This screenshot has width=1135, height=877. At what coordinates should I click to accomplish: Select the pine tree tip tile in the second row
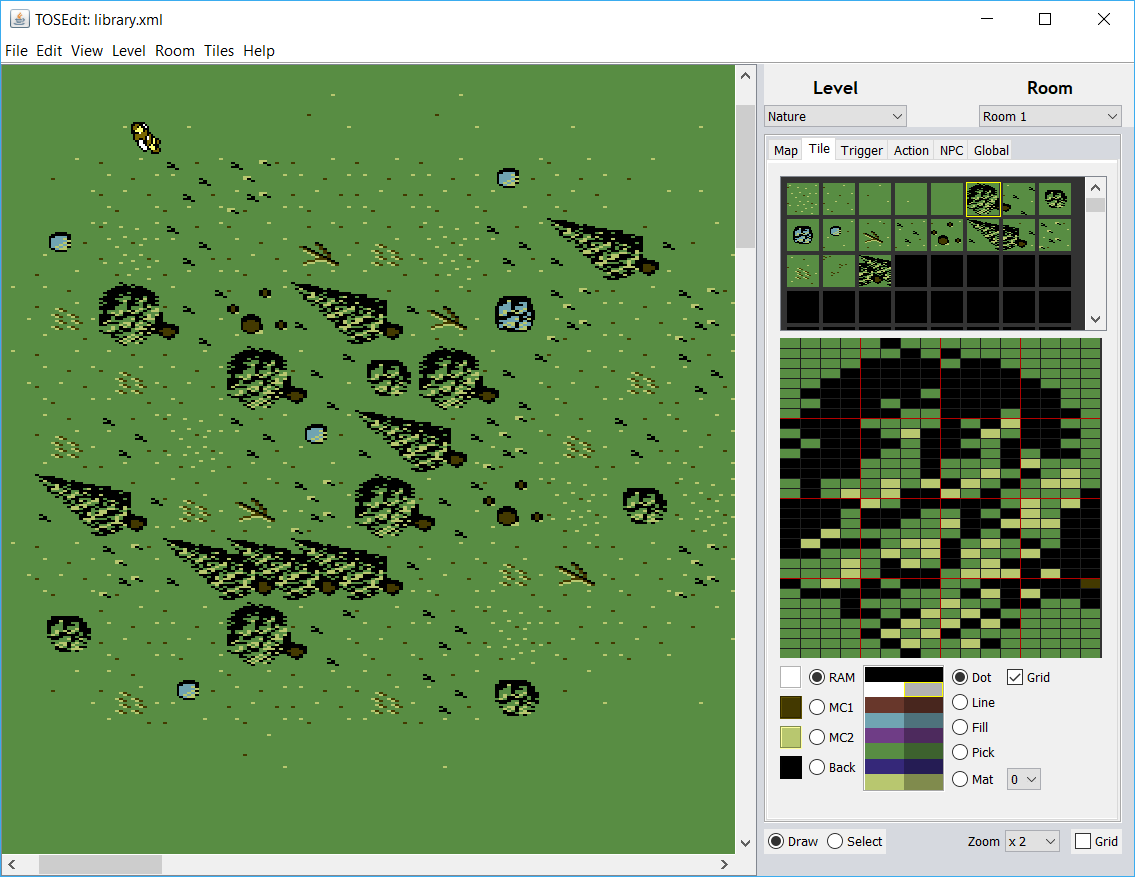pos(983,234)
